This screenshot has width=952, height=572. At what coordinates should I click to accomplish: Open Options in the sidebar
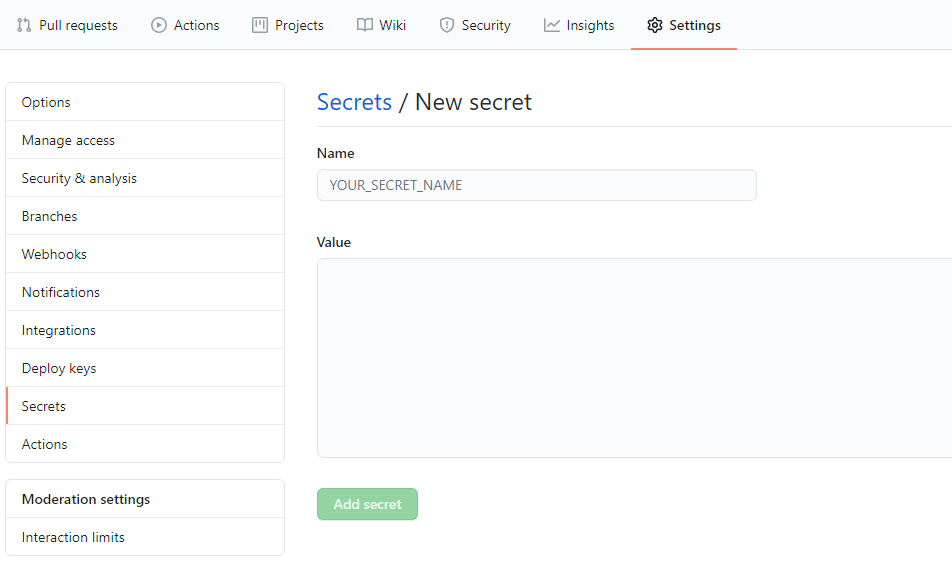(x=145, y=102)
